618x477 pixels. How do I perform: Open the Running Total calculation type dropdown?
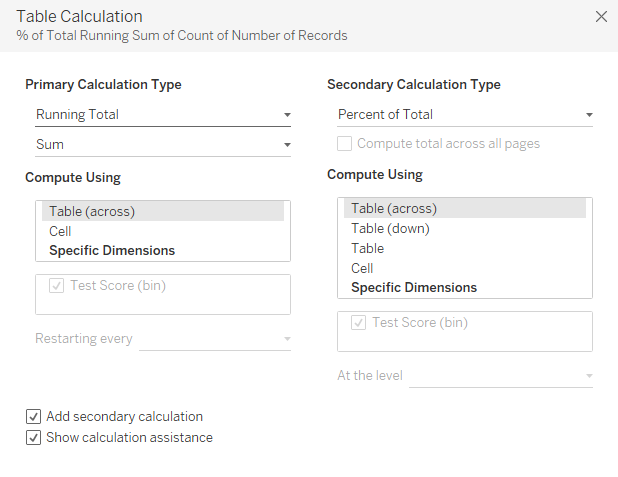[x=162, y=115]
